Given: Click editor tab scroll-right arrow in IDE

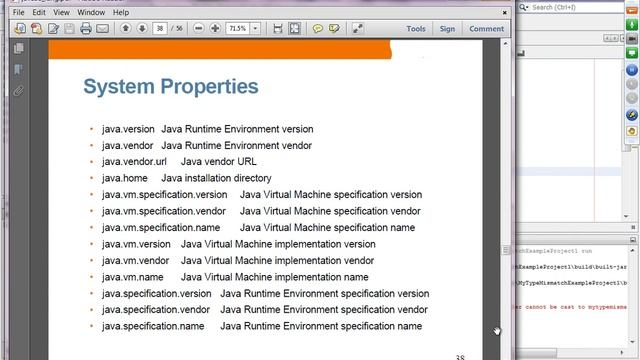Looking at the screenshot, I should point(614,38).
